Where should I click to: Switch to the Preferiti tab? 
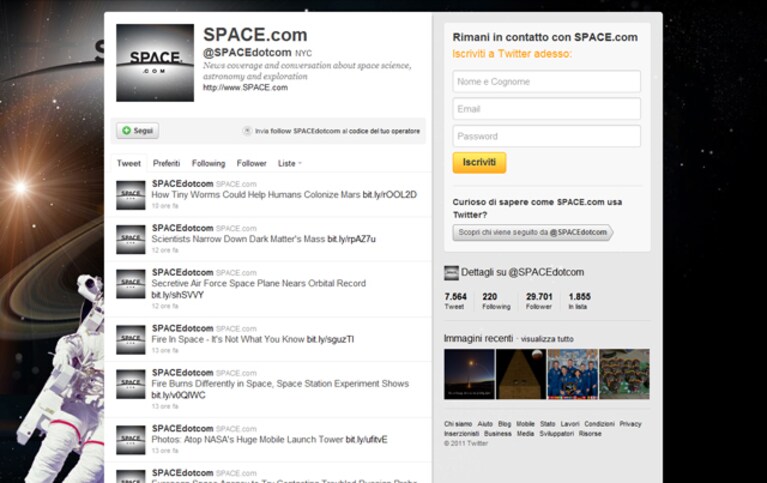coord(166,163)
